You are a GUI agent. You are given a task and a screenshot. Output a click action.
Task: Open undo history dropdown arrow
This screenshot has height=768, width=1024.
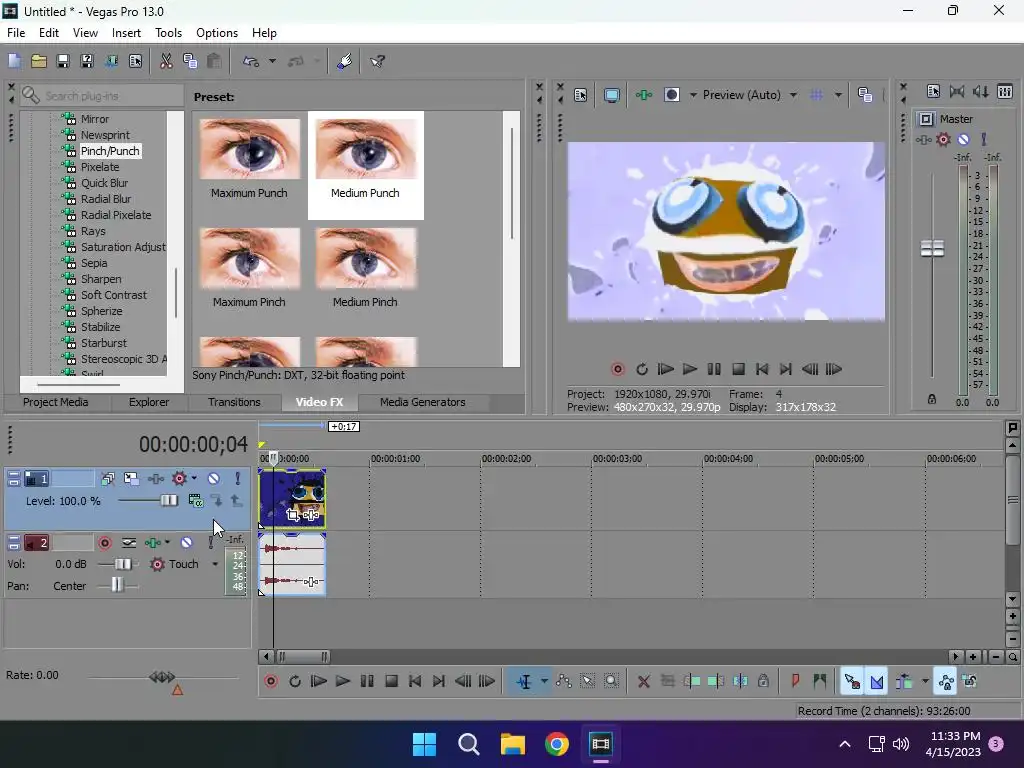[x=272, y=61]
